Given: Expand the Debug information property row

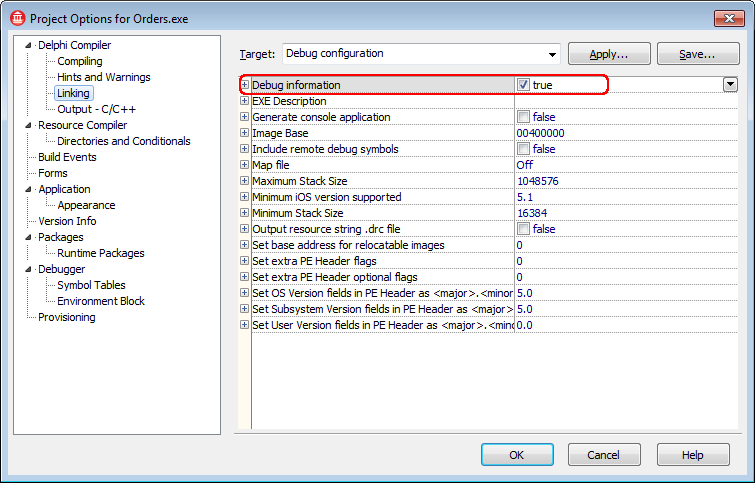Looking at the screenshot, I should pos(245,85).
